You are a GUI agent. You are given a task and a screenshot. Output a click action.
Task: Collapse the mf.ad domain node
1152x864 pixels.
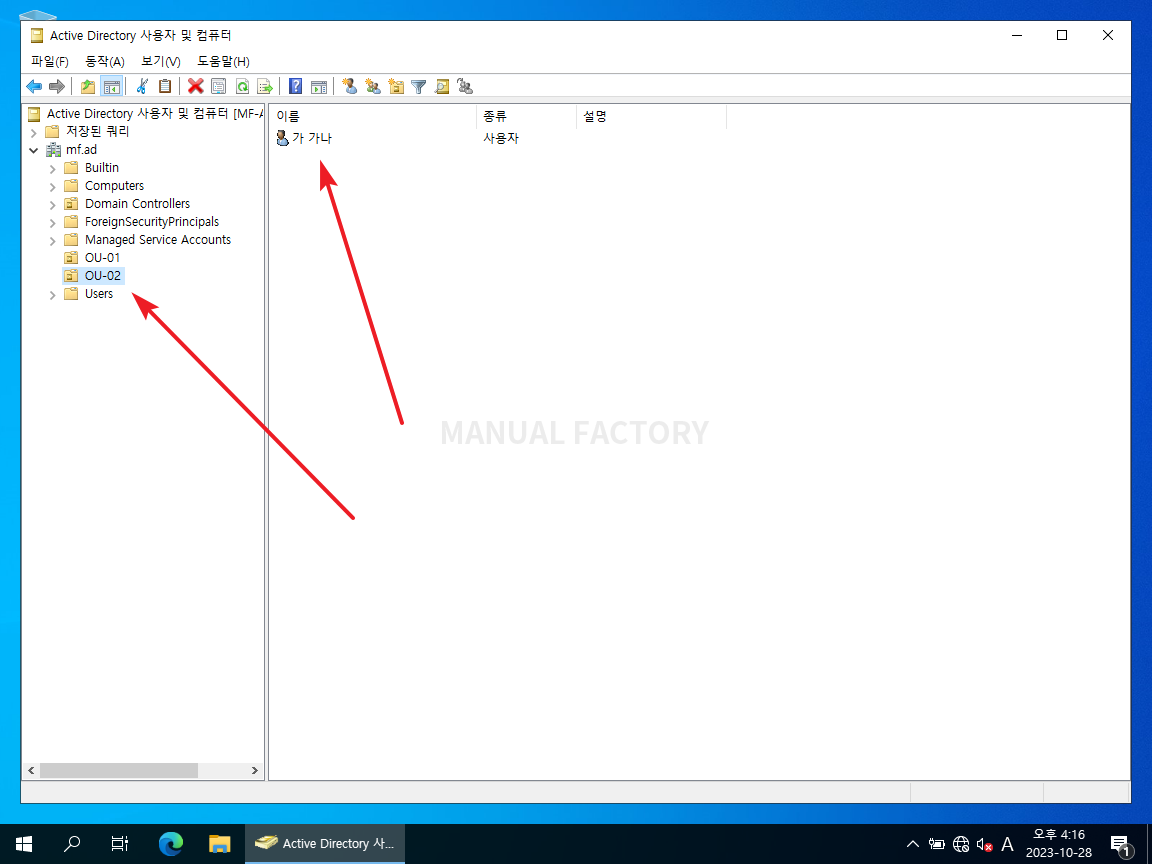pyautogui.click(x=34, y=150)
